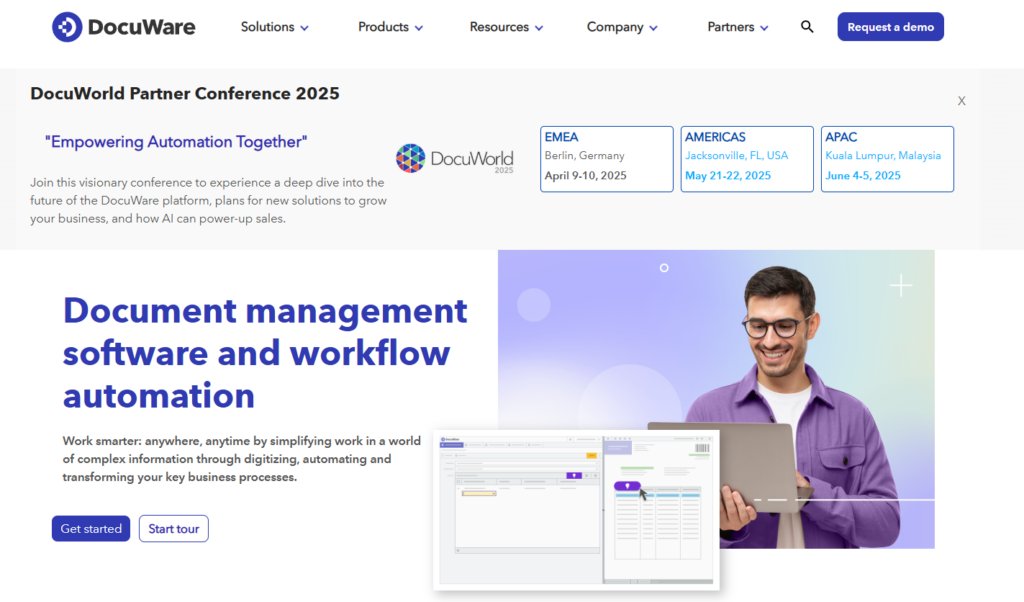Click the plus icon in hero image

(901, 286)
